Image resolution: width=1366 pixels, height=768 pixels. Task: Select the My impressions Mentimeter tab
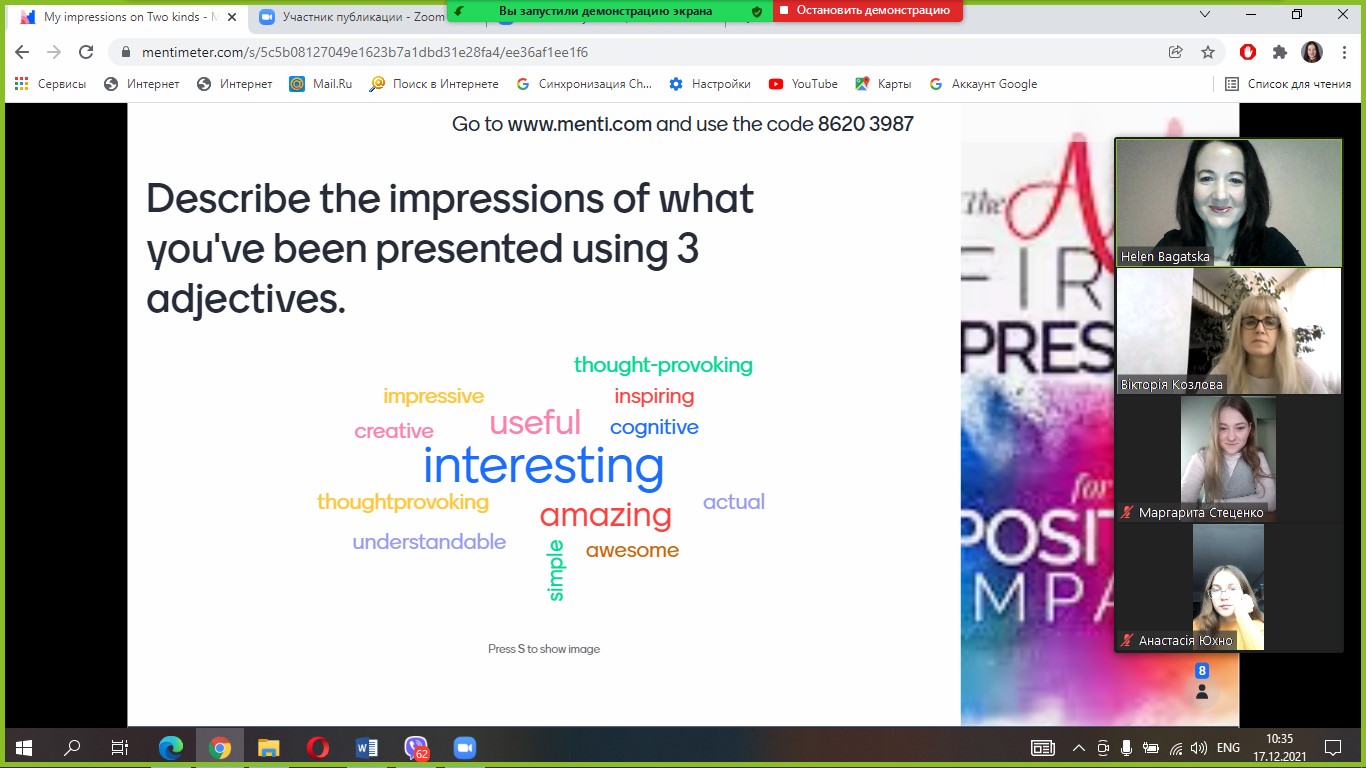(x=120, y=17)
